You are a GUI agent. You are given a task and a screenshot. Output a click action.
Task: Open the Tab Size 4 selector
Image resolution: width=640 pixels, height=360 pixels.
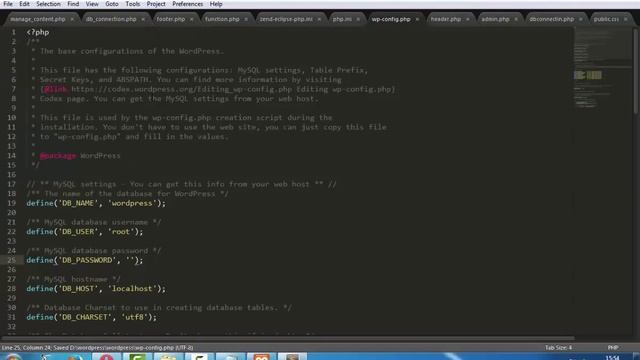point(558,348)
